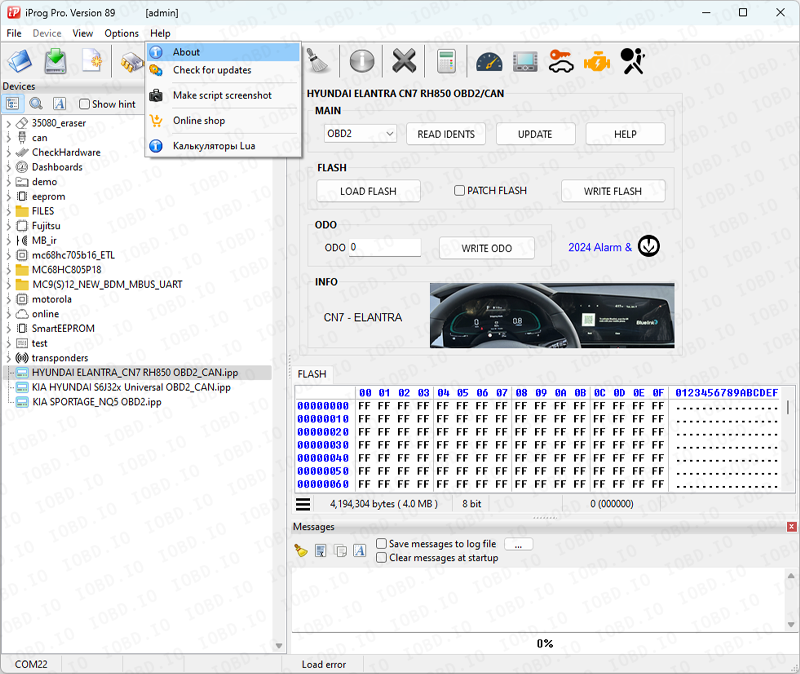Click the log file browse ... button
The image size is (800, 674).
click(518, 544)
